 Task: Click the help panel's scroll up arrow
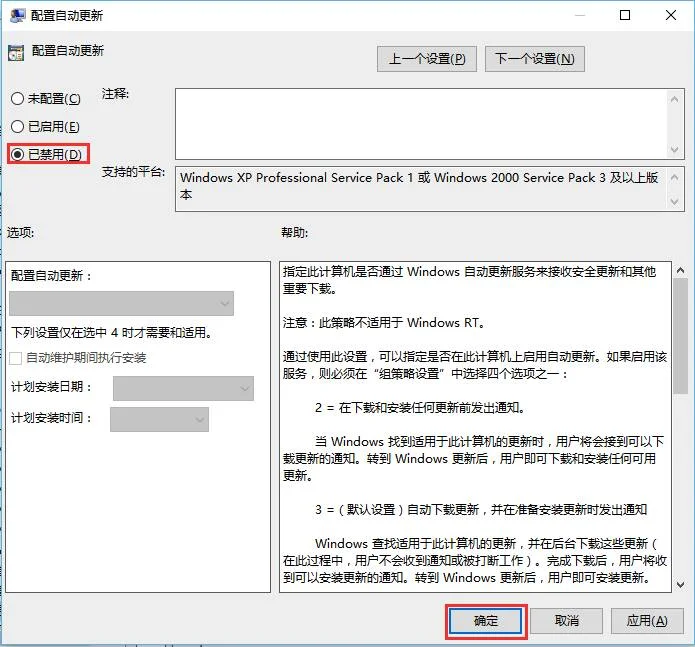click(x=679, y=271)
